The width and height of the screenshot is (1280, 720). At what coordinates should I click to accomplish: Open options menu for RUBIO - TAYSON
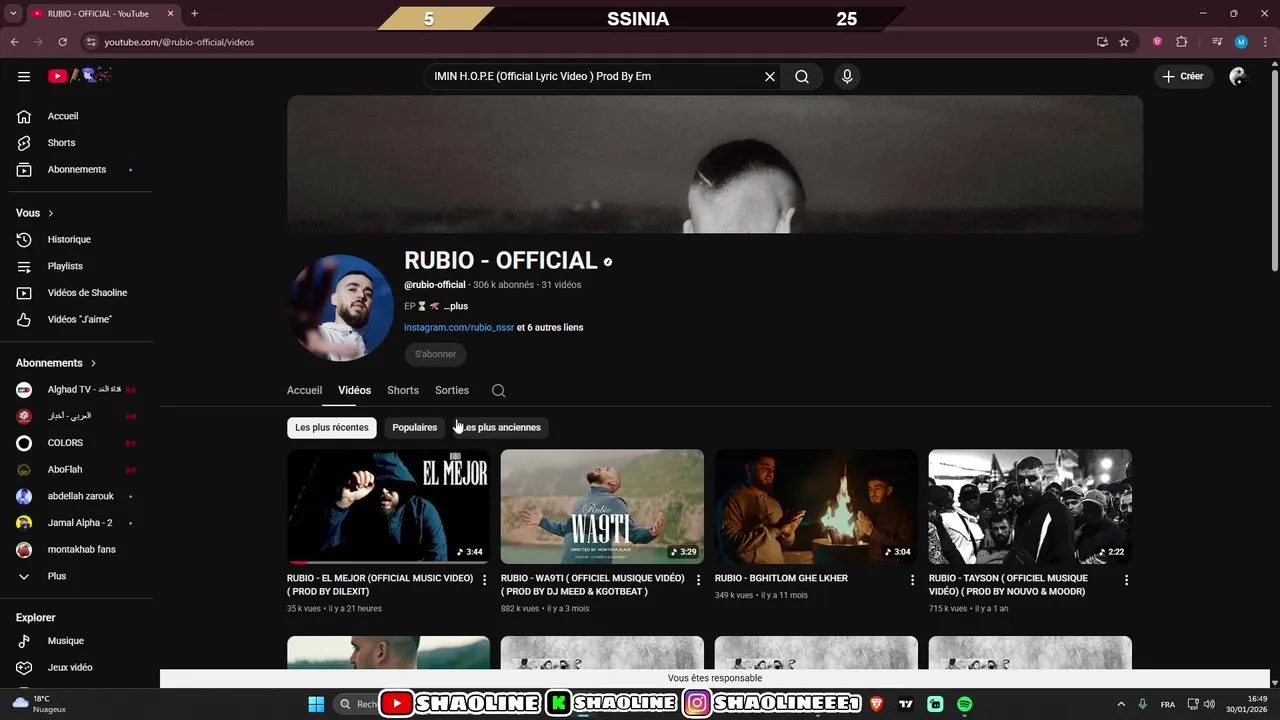click(x=1126, y=580)
